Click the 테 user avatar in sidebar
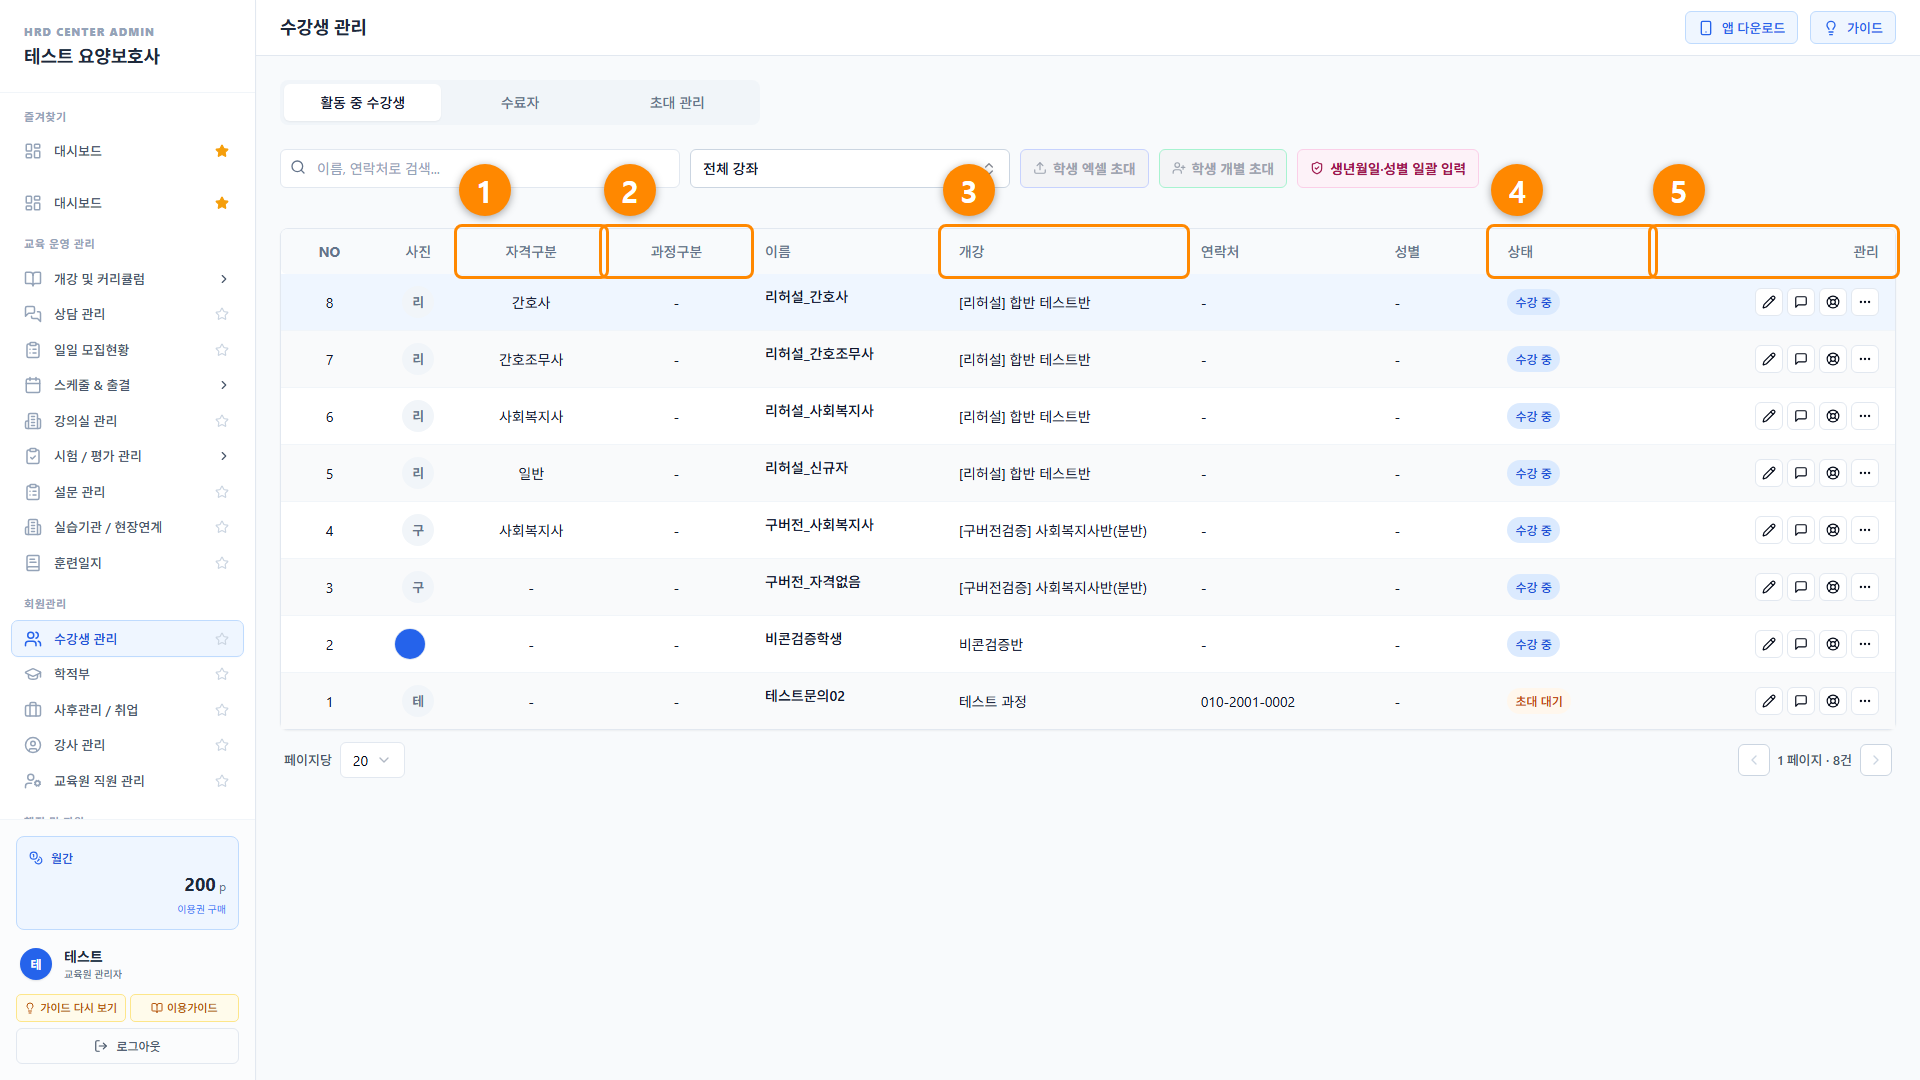This screenshot has height=1080, width=1920. 36,964
